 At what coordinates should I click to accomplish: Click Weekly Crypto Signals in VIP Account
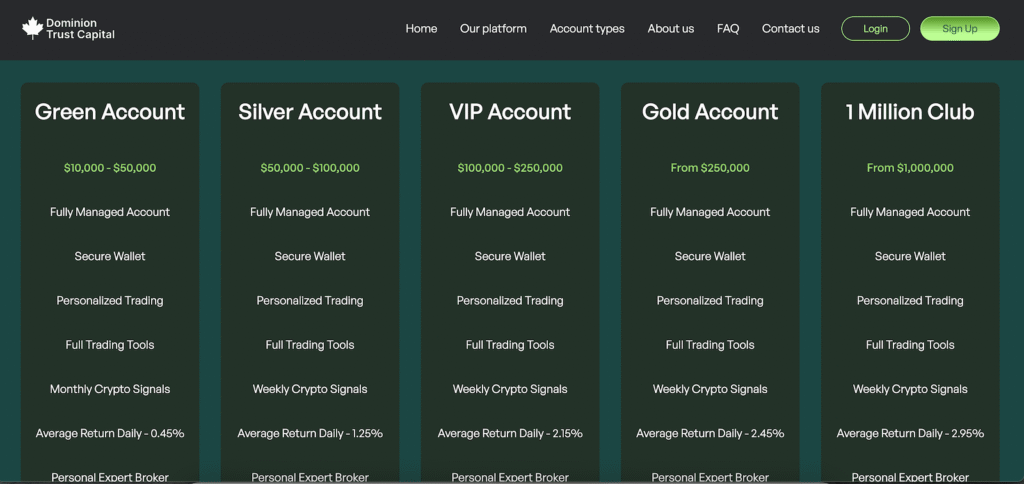pos(510,389)
